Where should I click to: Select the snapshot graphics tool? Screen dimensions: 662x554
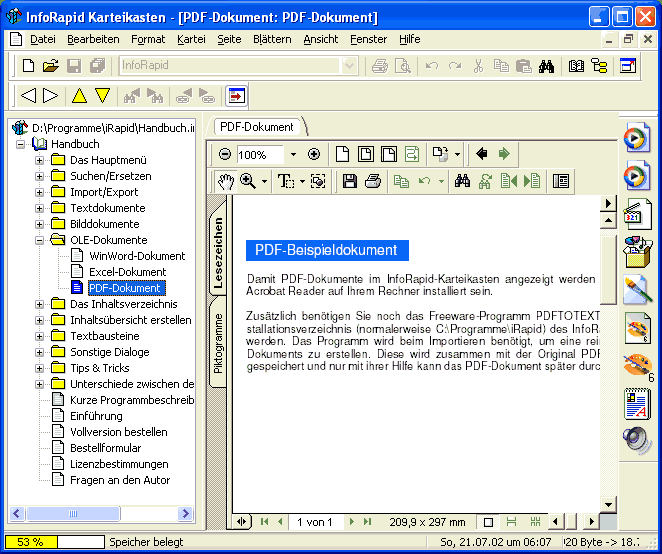click(318, 182)
